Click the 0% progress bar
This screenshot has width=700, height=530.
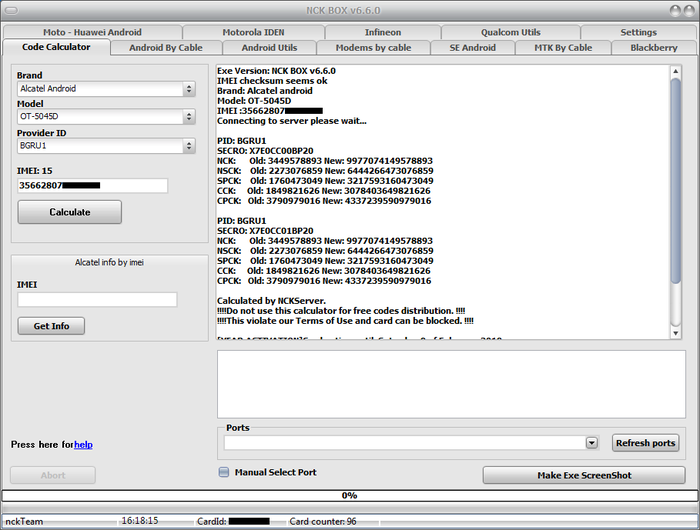(350, 496)
